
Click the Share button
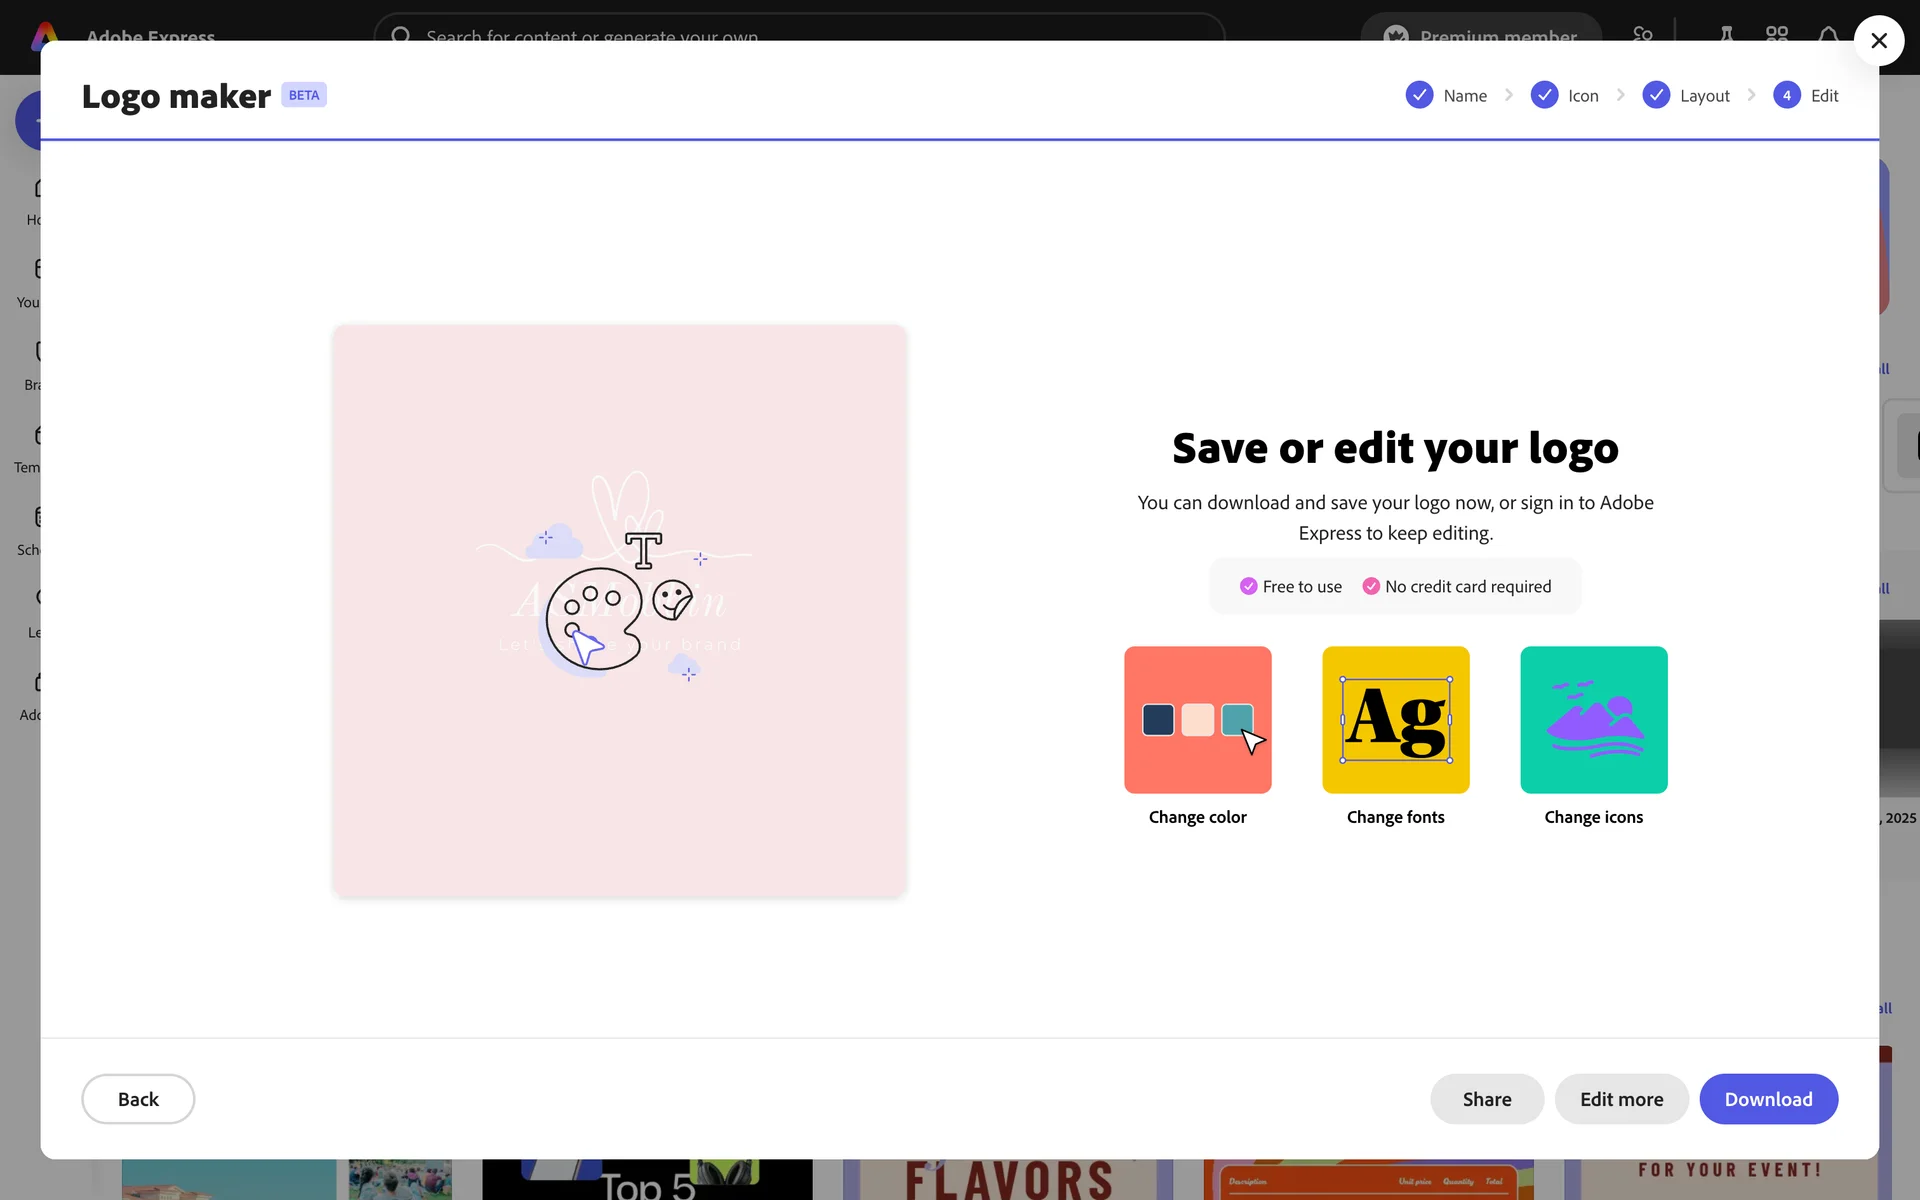click(1486, 1099)
